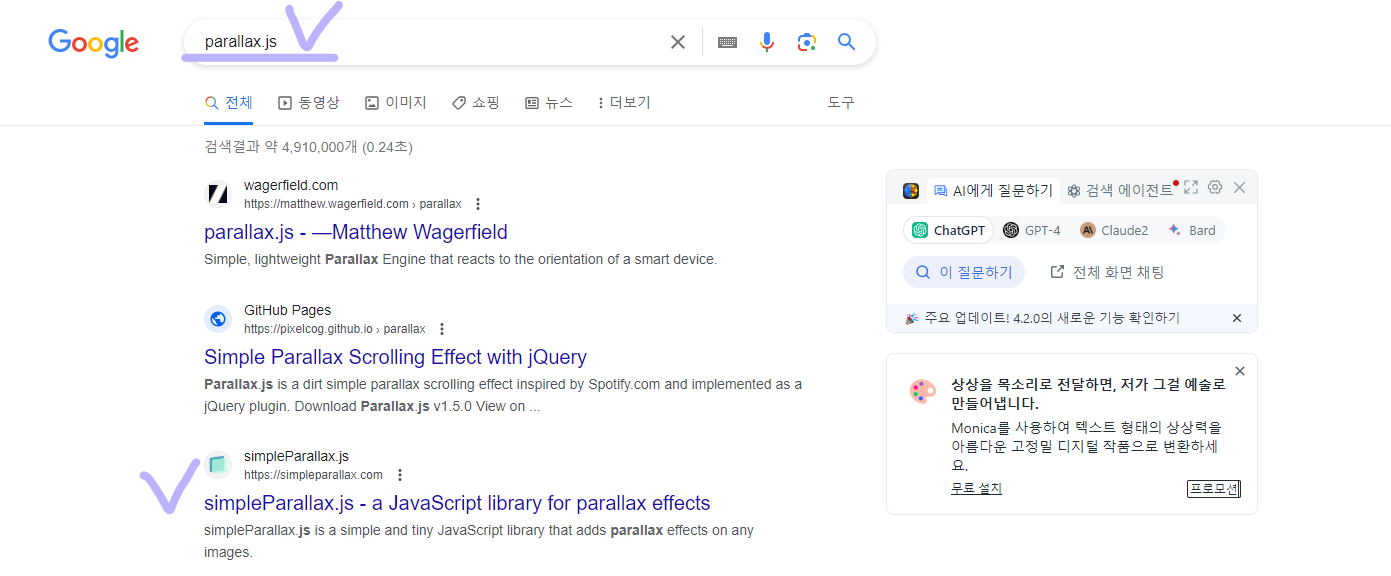The width and height of the screenshot is (1391, 576).
Task: Open more options for pixelcog.github.io result
Action: [x=442, y=329]
